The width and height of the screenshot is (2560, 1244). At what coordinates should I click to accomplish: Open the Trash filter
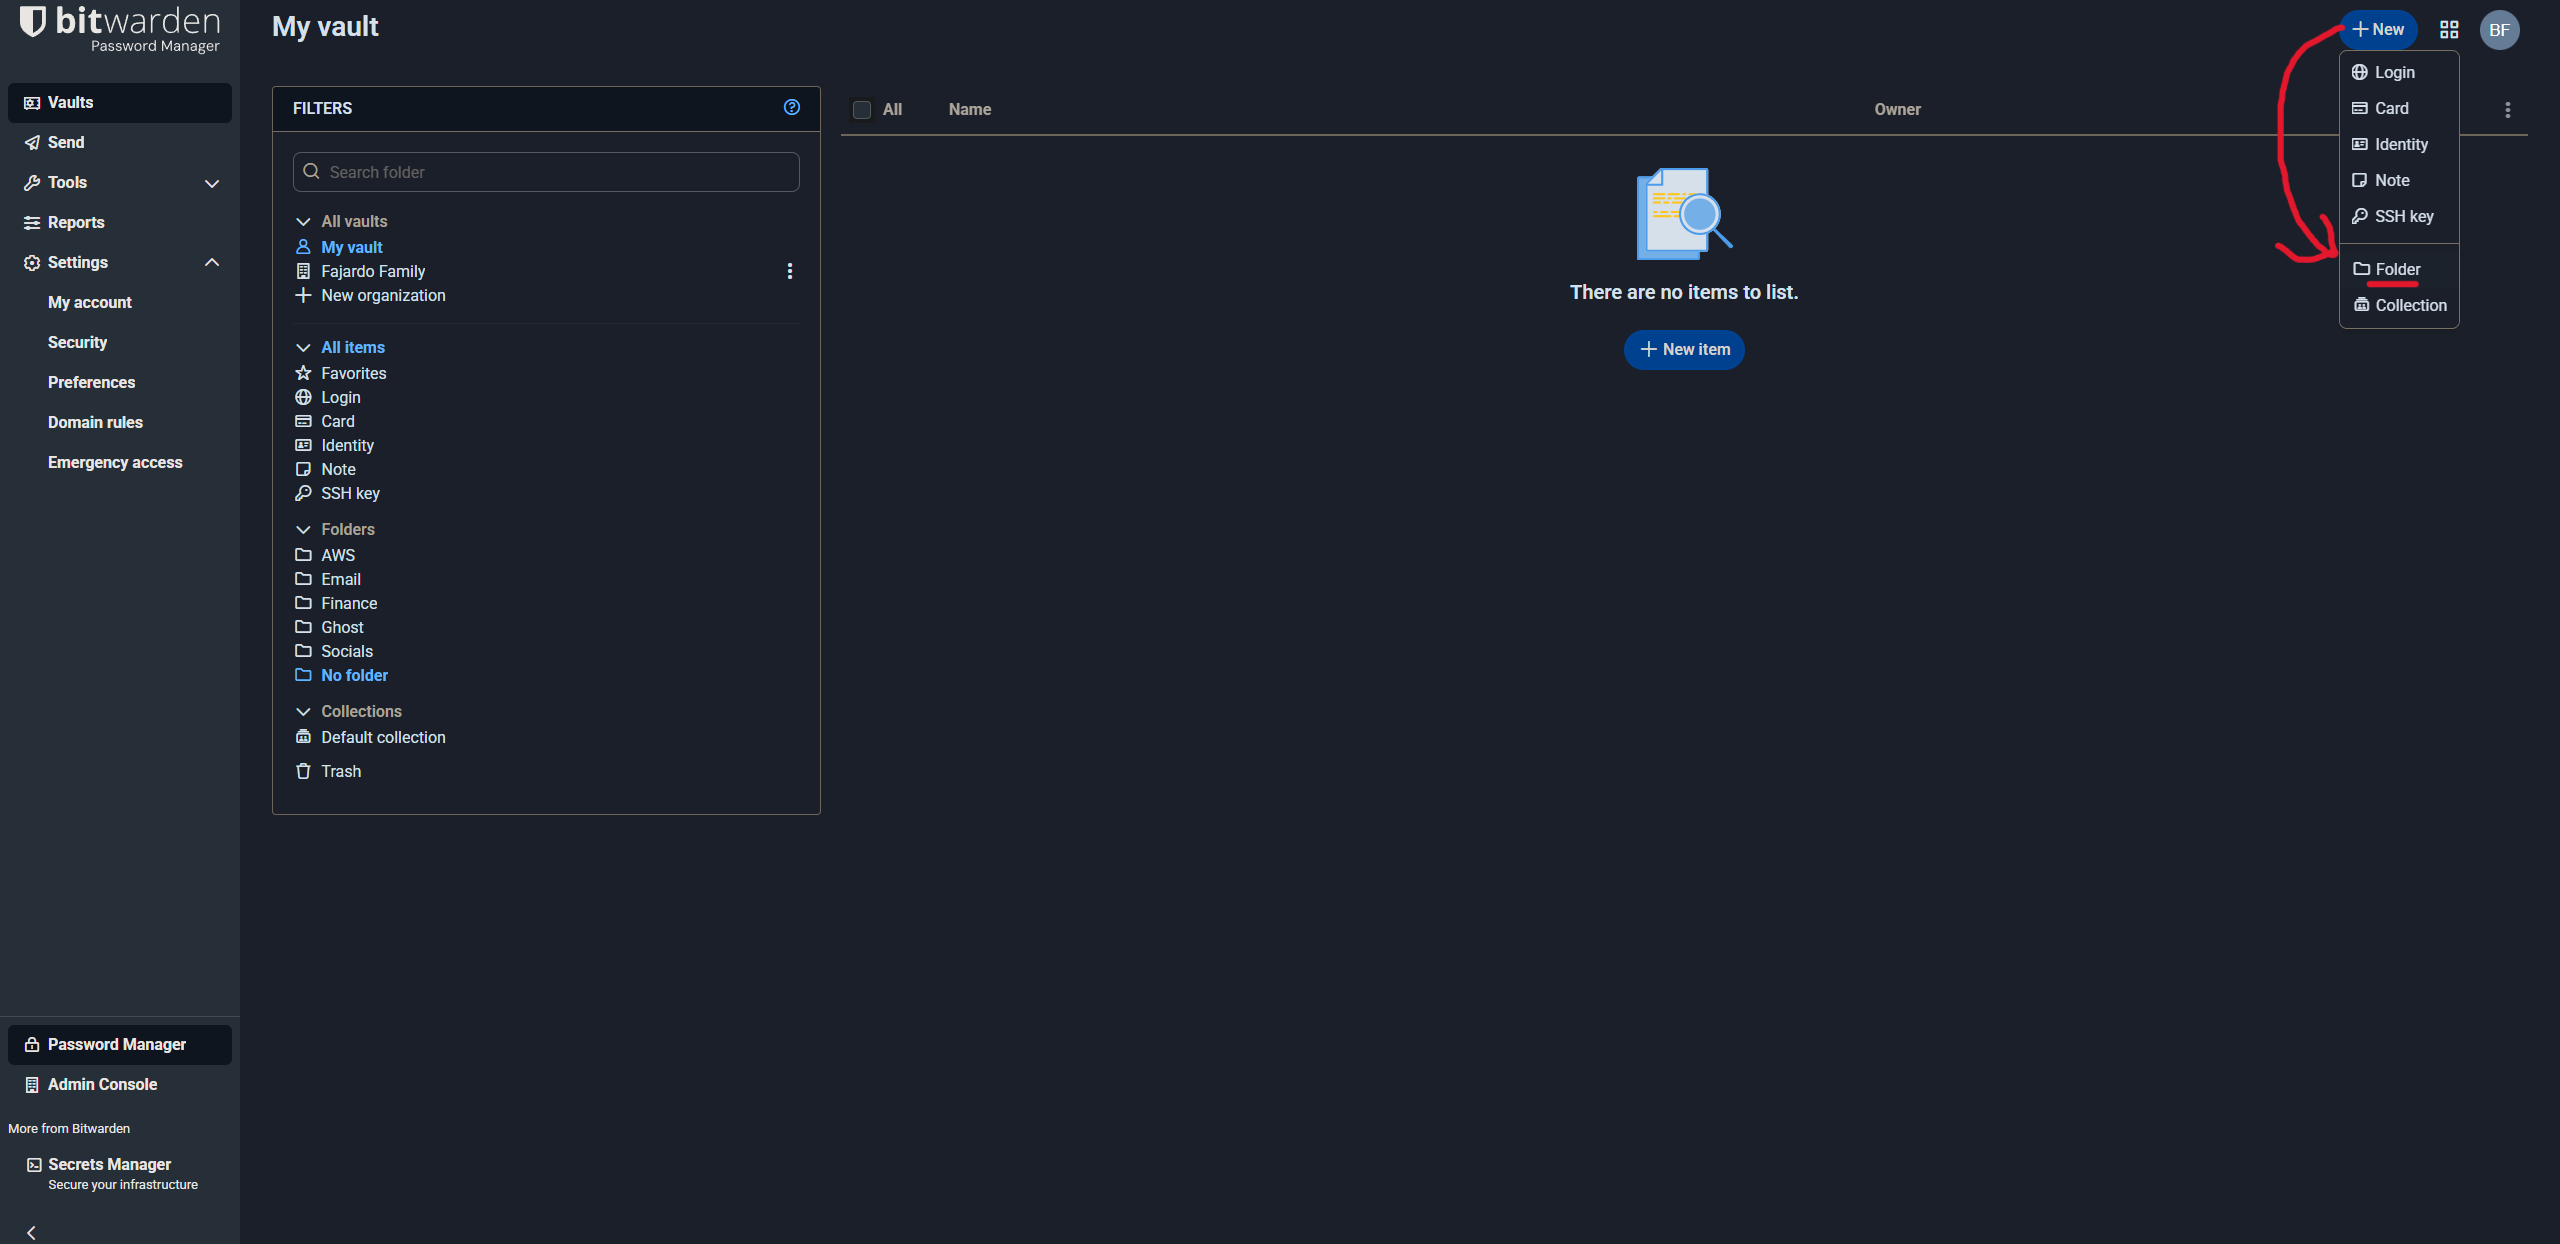click(340, 771)
